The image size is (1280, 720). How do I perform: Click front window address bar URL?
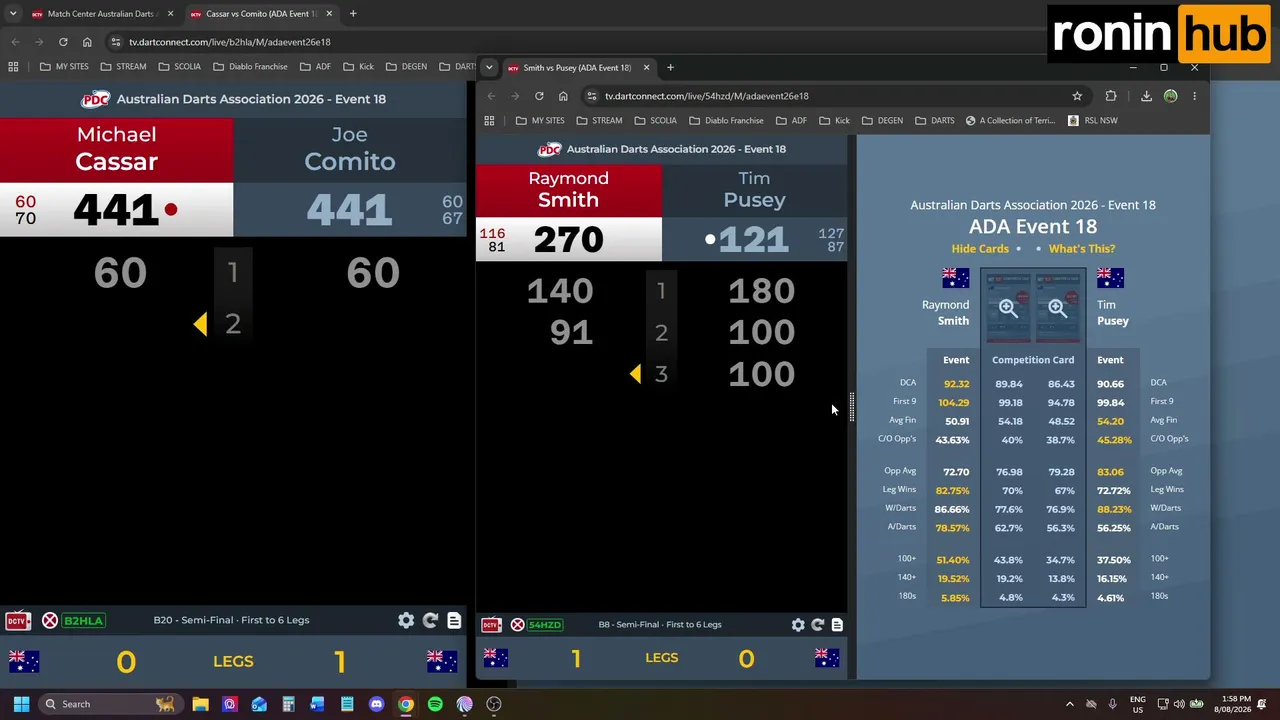[x=707, y=96]
